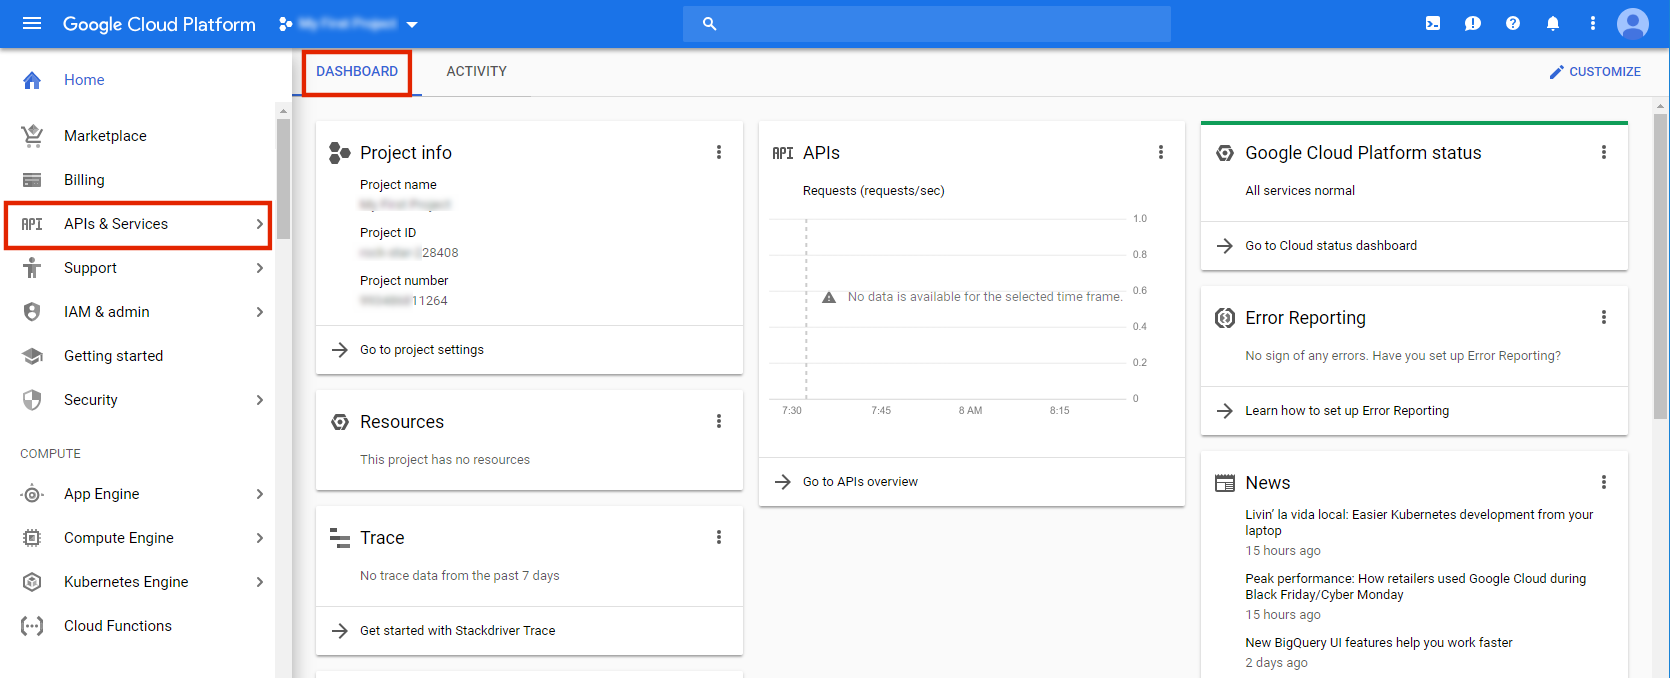This screenshot has height=678, width=1670.
Task: Click the Customize button
Action: pos(1595,72)
